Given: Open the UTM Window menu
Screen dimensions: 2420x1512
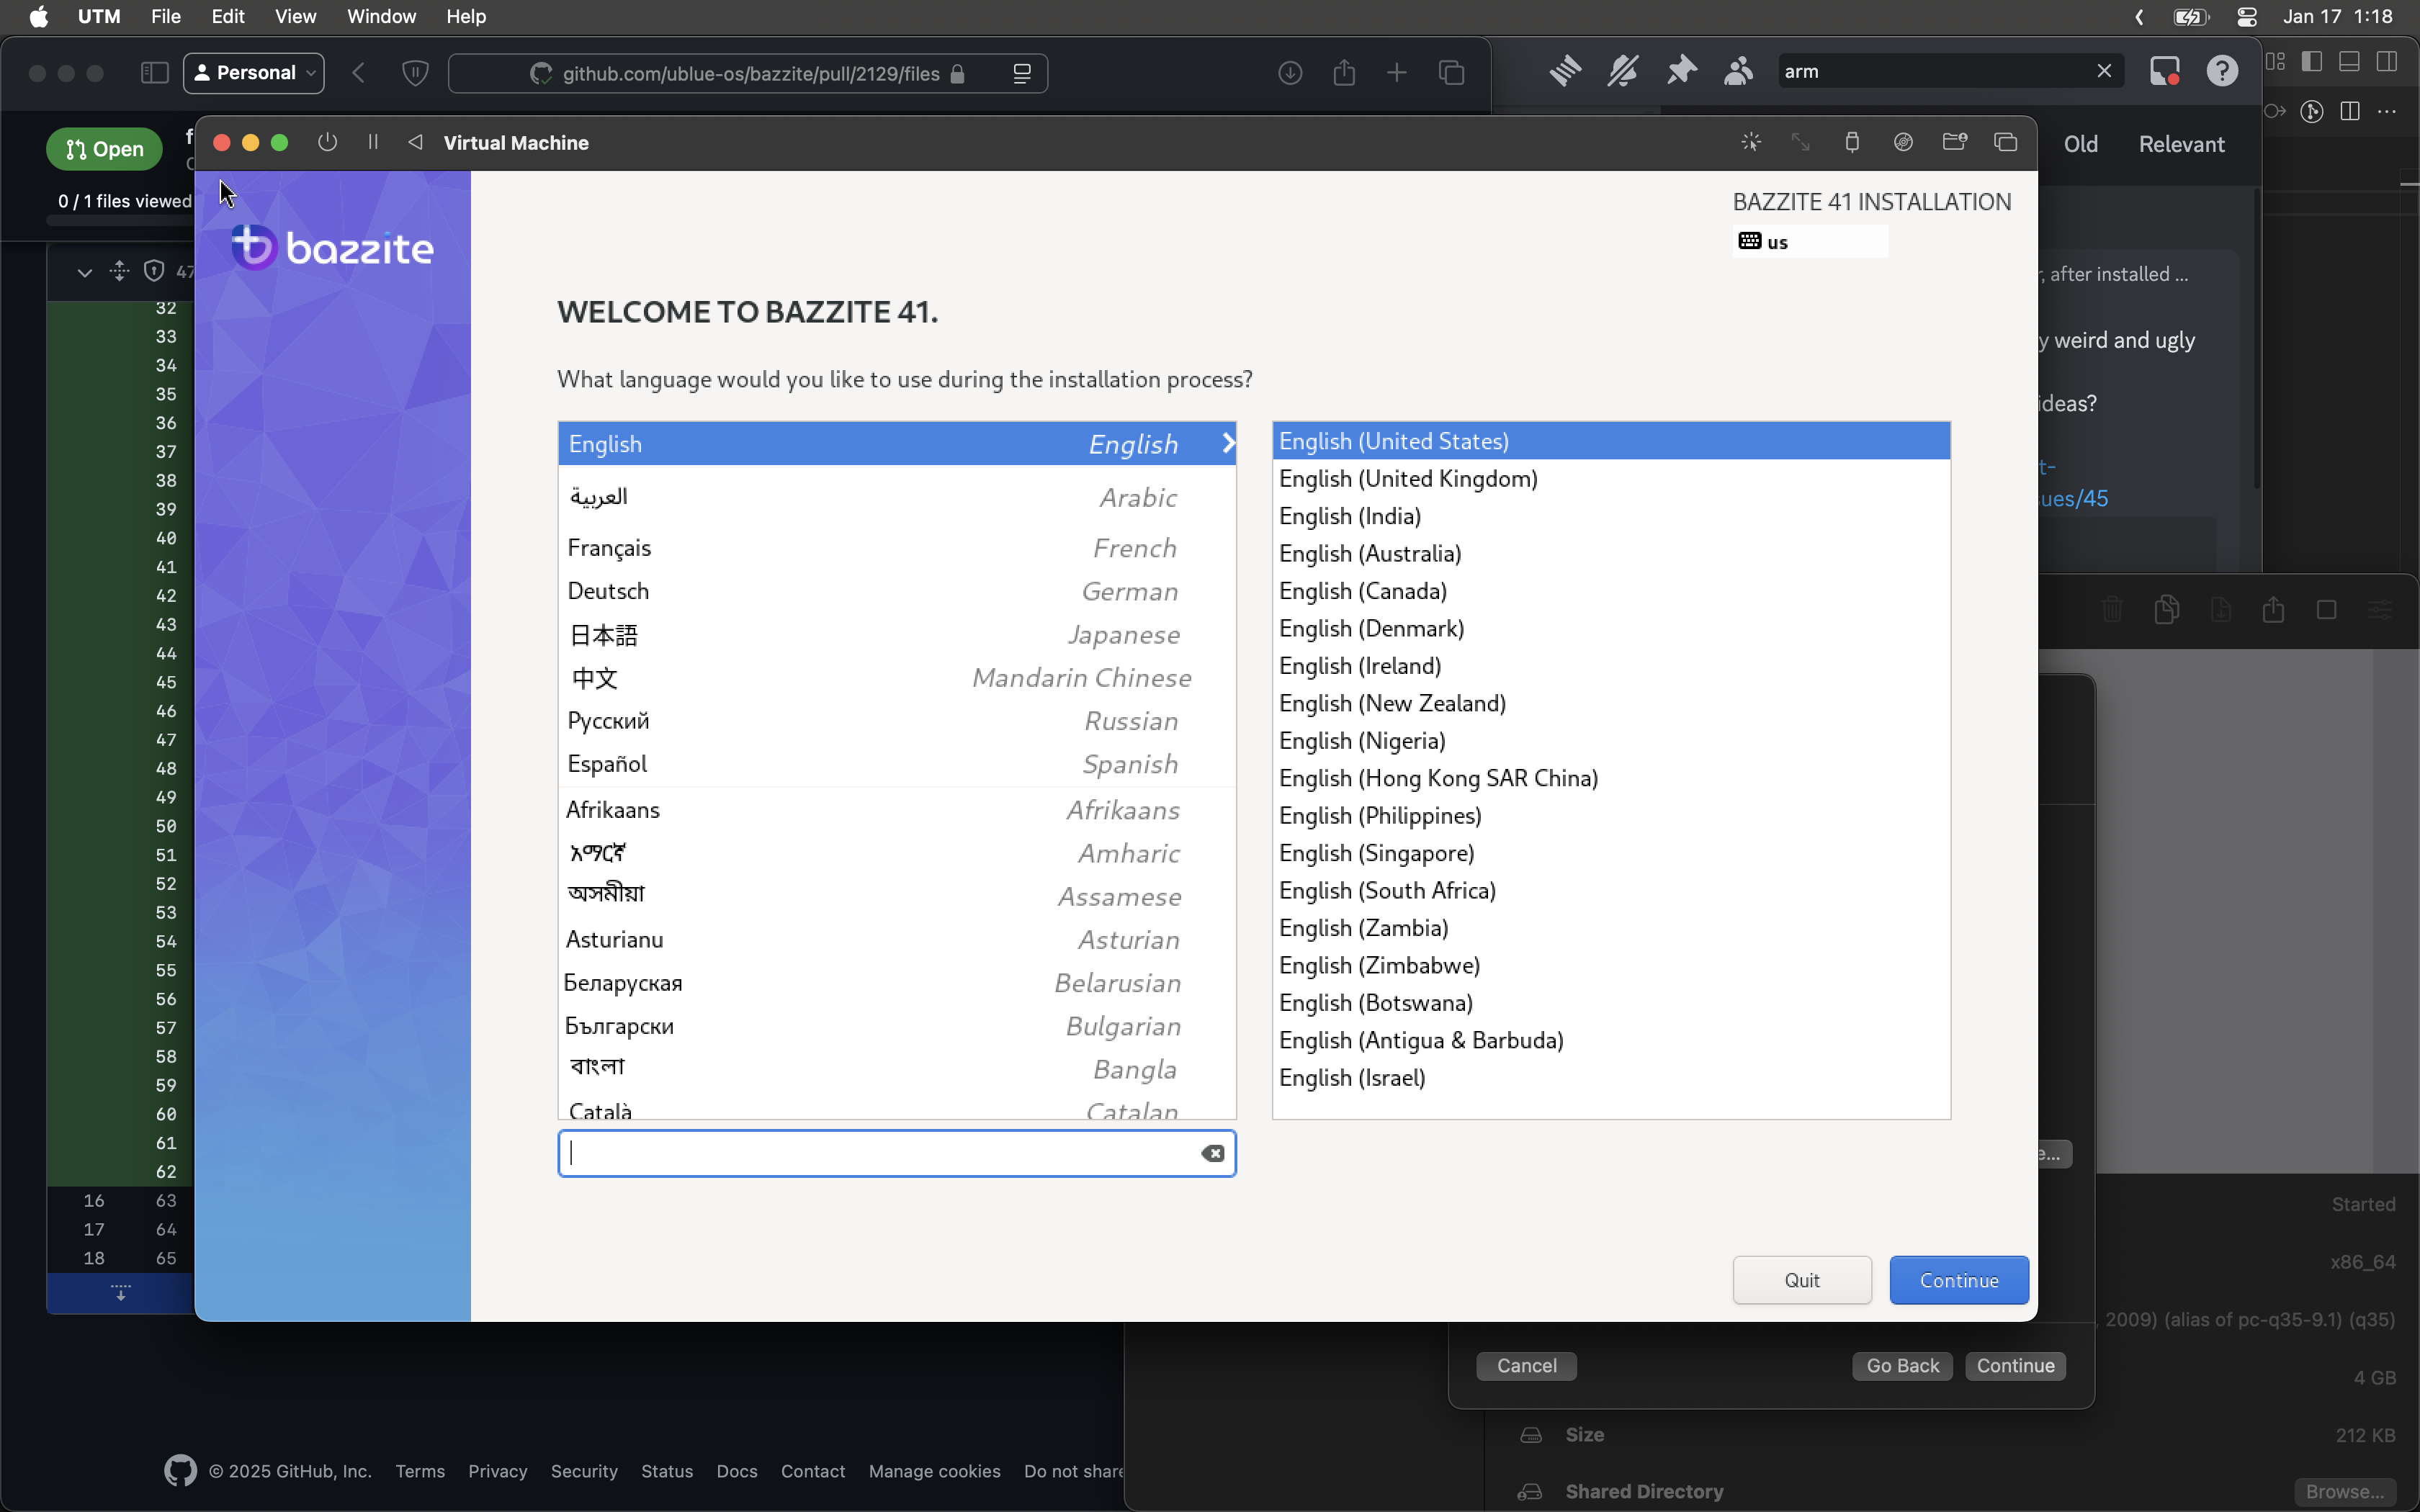Looking at the screenshot, I should [381, 16].
